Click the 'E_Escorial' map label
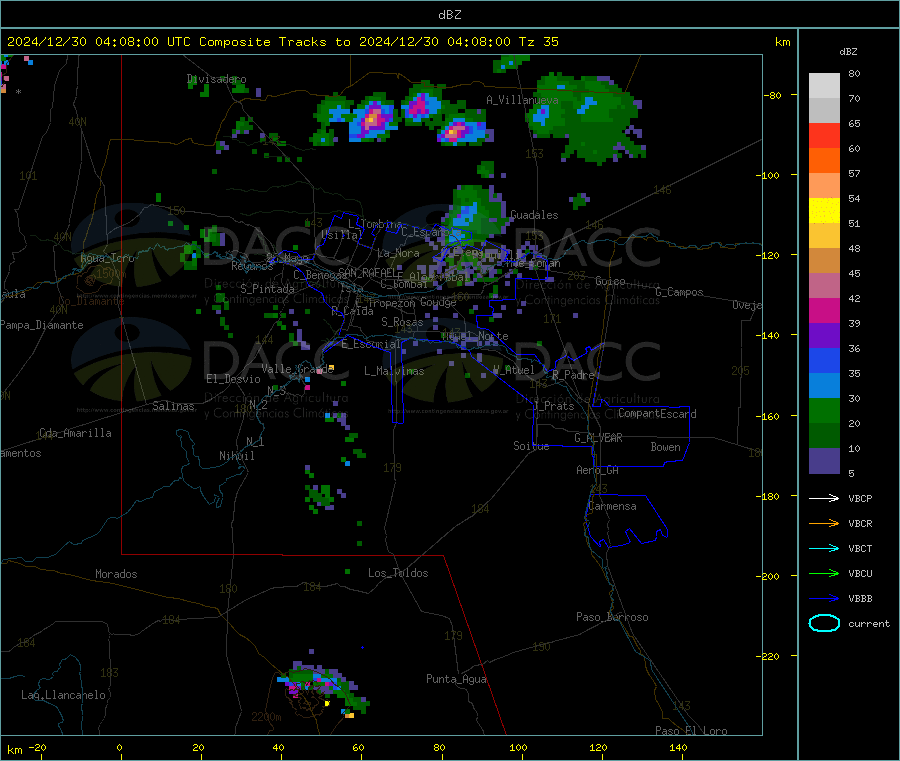 (371, 344)
